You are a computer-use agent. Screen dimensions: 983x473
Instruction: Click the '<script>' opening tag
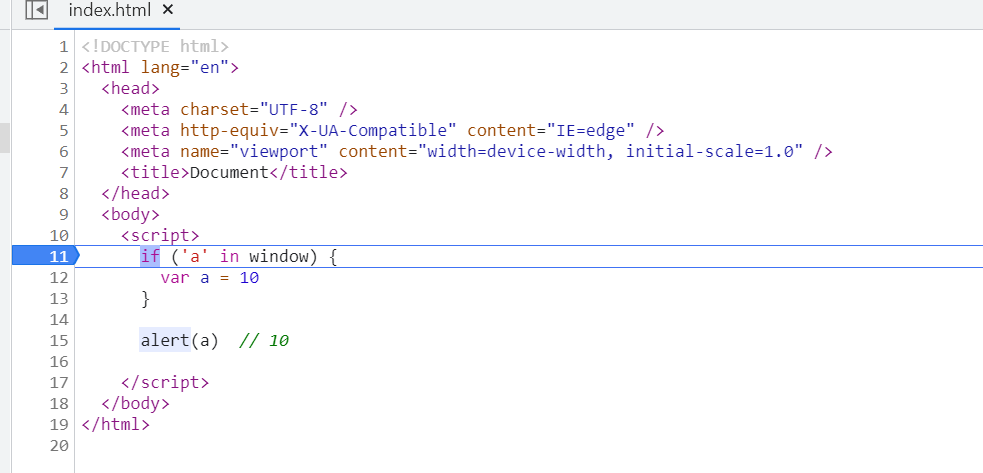point(160,236)
